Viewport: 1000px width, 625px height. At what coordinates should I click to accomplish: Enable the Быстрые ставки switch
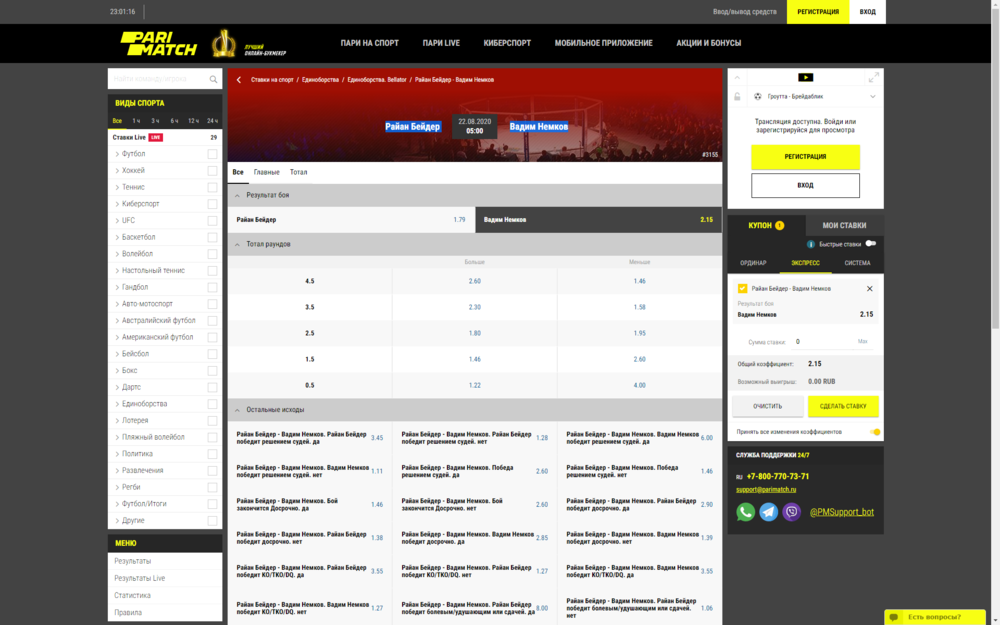coord(871,244)
